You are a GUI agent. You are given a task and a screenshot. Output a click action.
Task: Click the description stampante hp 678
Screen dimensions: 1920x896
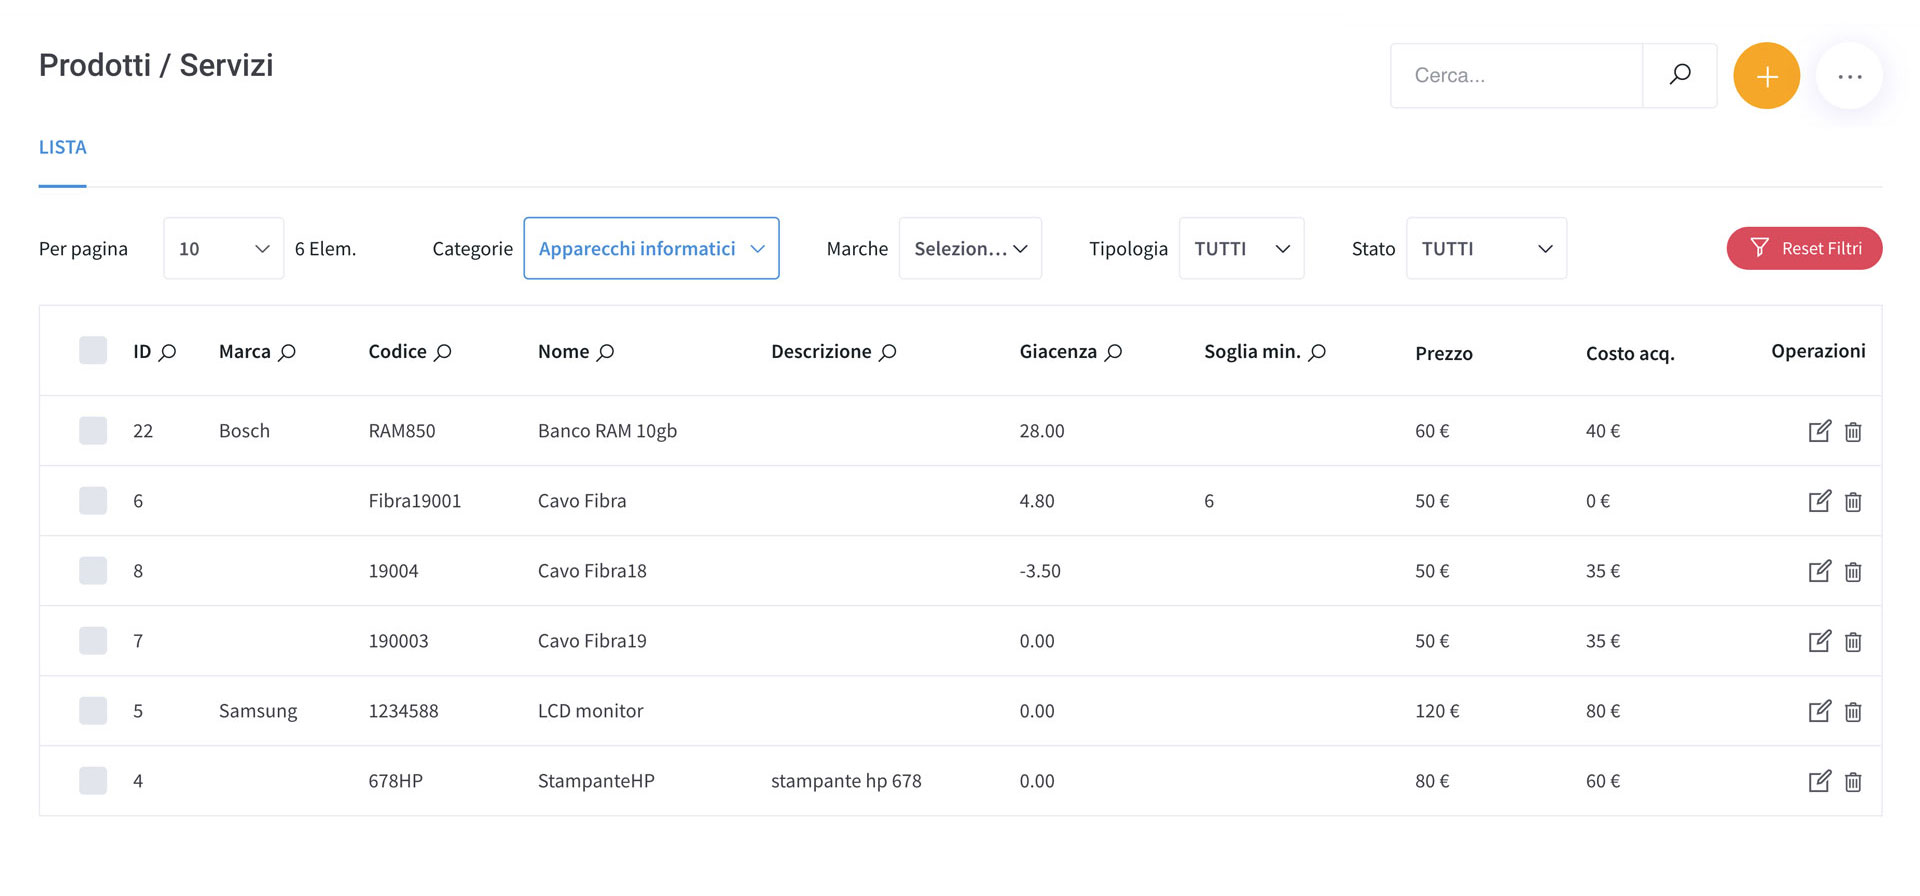point(846,781)
